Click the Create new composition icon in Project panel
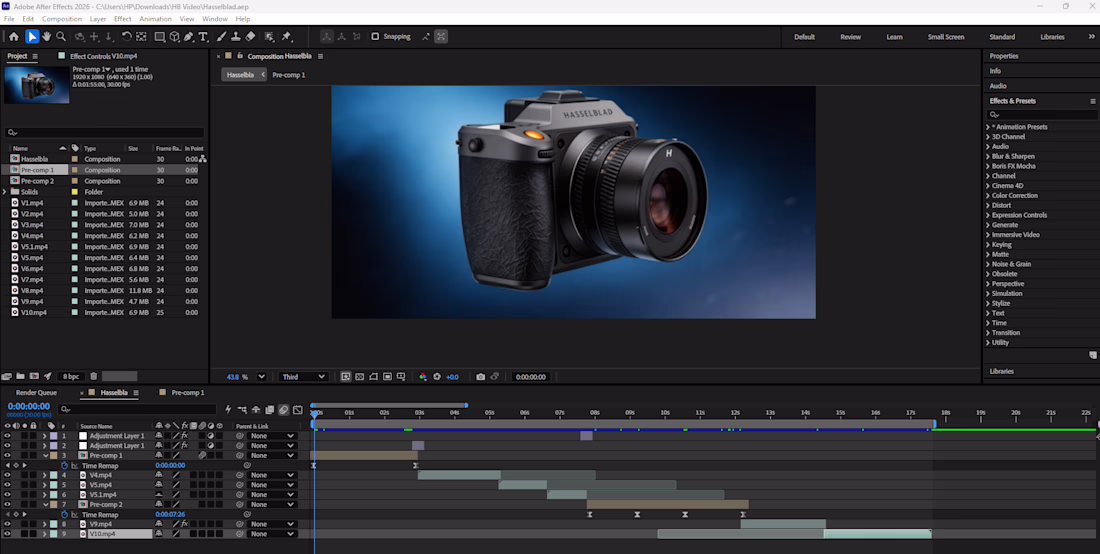 [34, 377]
